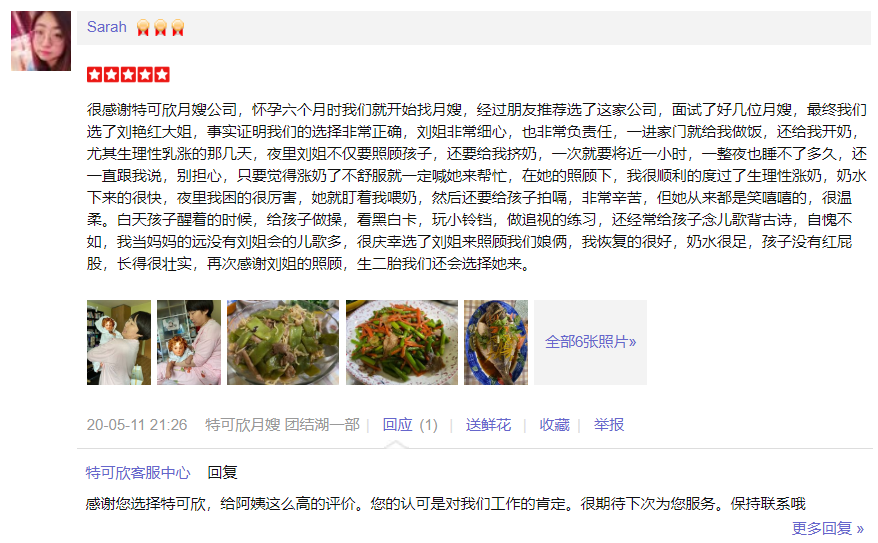This screenshot has width=878, height=543.
Task: Click the Sarah username link
Action: 106,27
